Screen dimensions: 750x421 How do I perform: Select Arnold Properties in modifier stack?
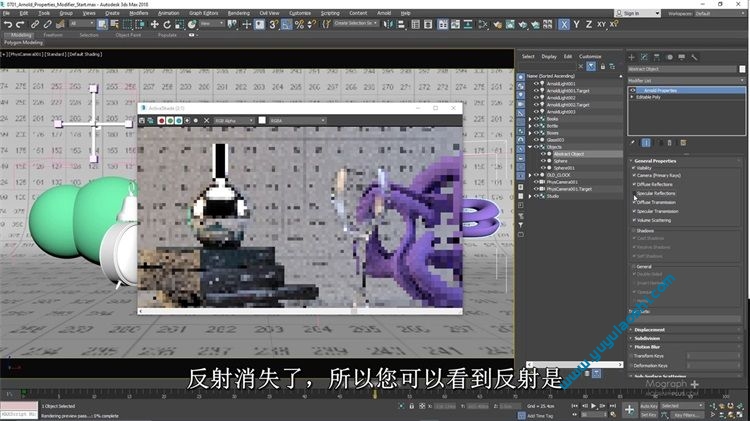point(660,90)
